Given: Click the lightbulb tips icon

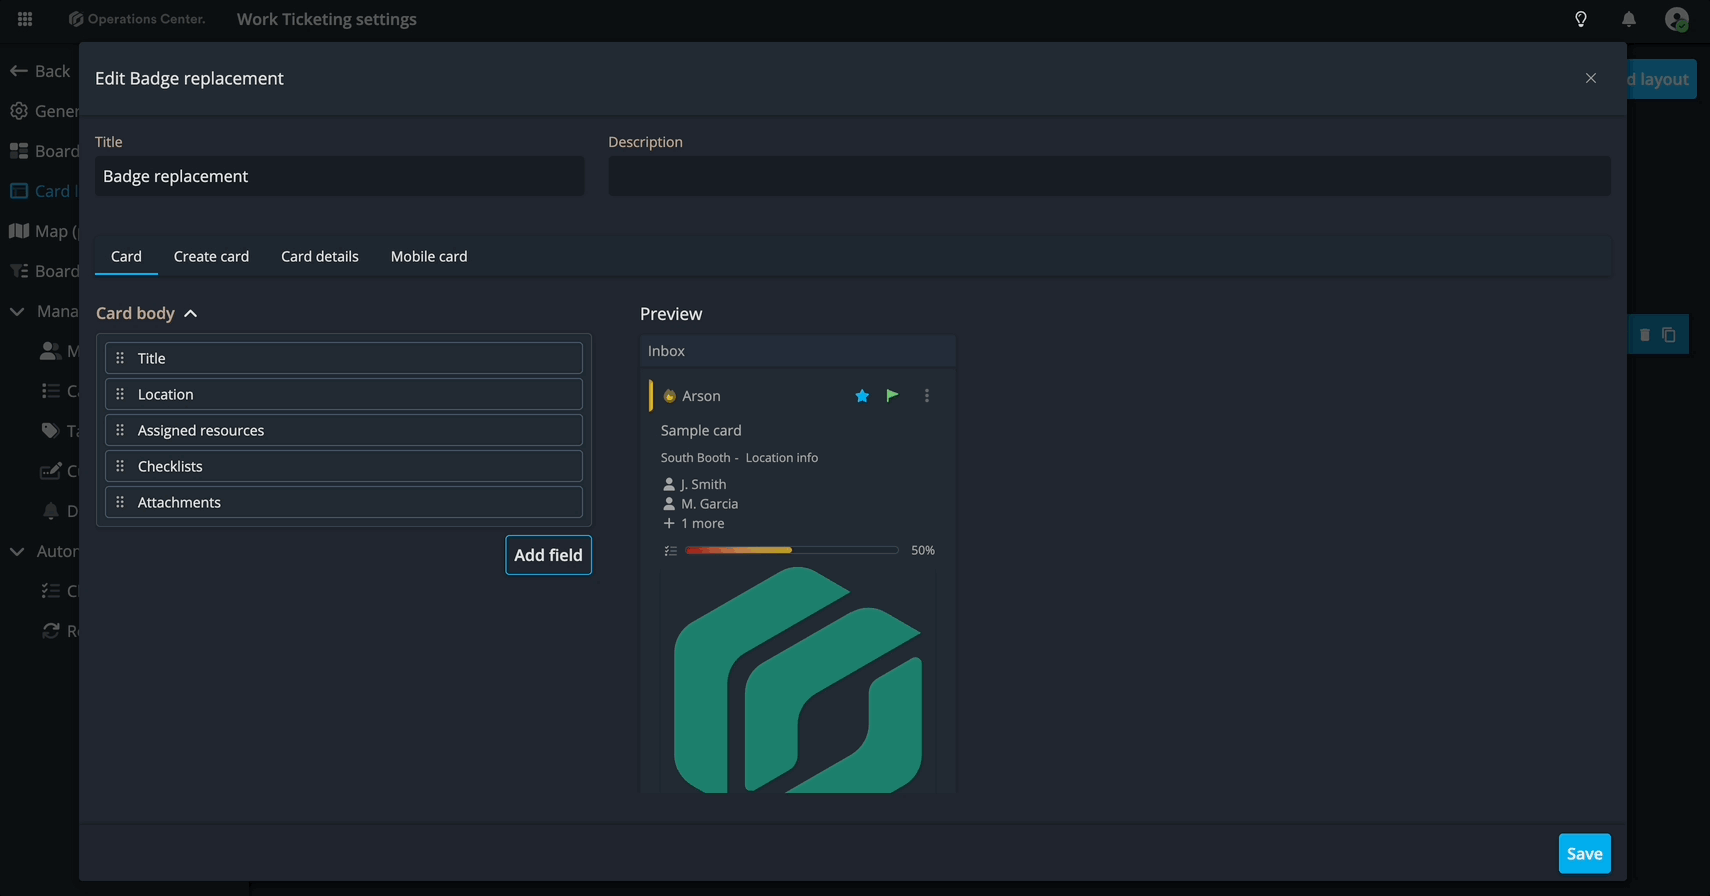Looking at the screenshot, I should (1581, 19).
